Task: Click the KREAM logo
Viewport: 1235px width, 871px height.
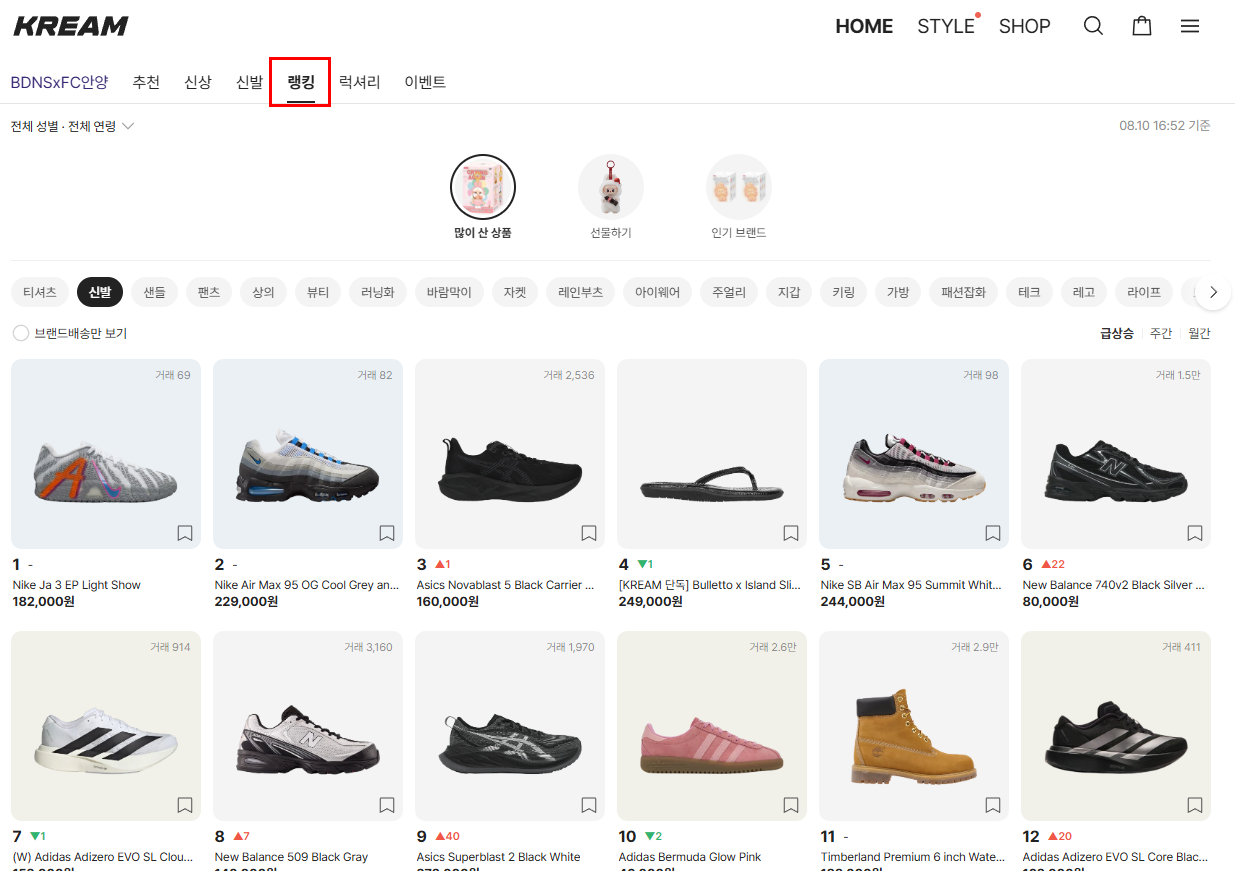Action: point(71,26)
